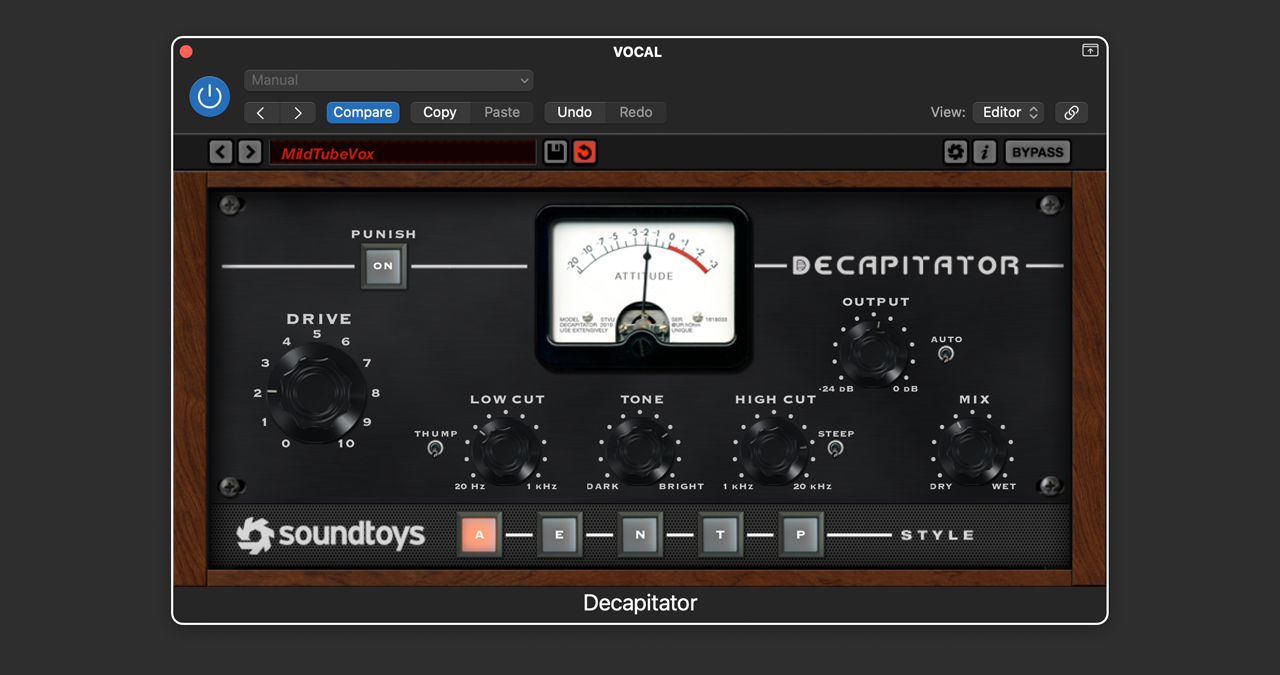Viewport: 1280px width, 675px height.
Task: Toggle the AUTO output switch
Action: (945, 354)
